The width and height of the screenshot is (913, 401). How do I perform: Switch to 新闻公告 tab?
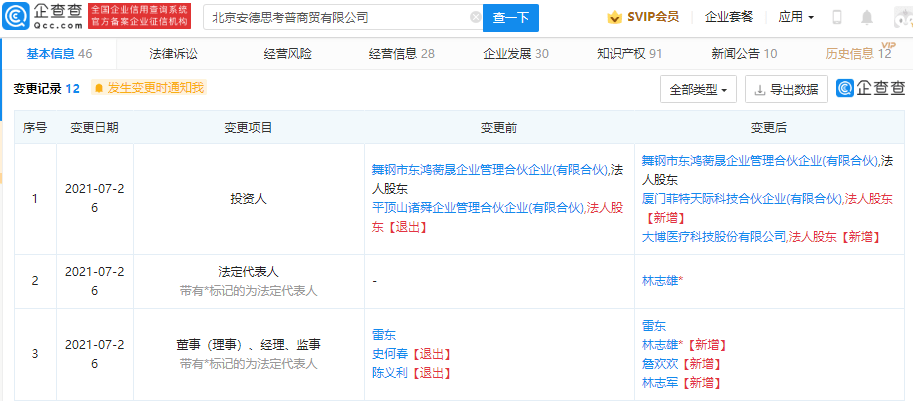pyautogui.click(x=744, y=54)
